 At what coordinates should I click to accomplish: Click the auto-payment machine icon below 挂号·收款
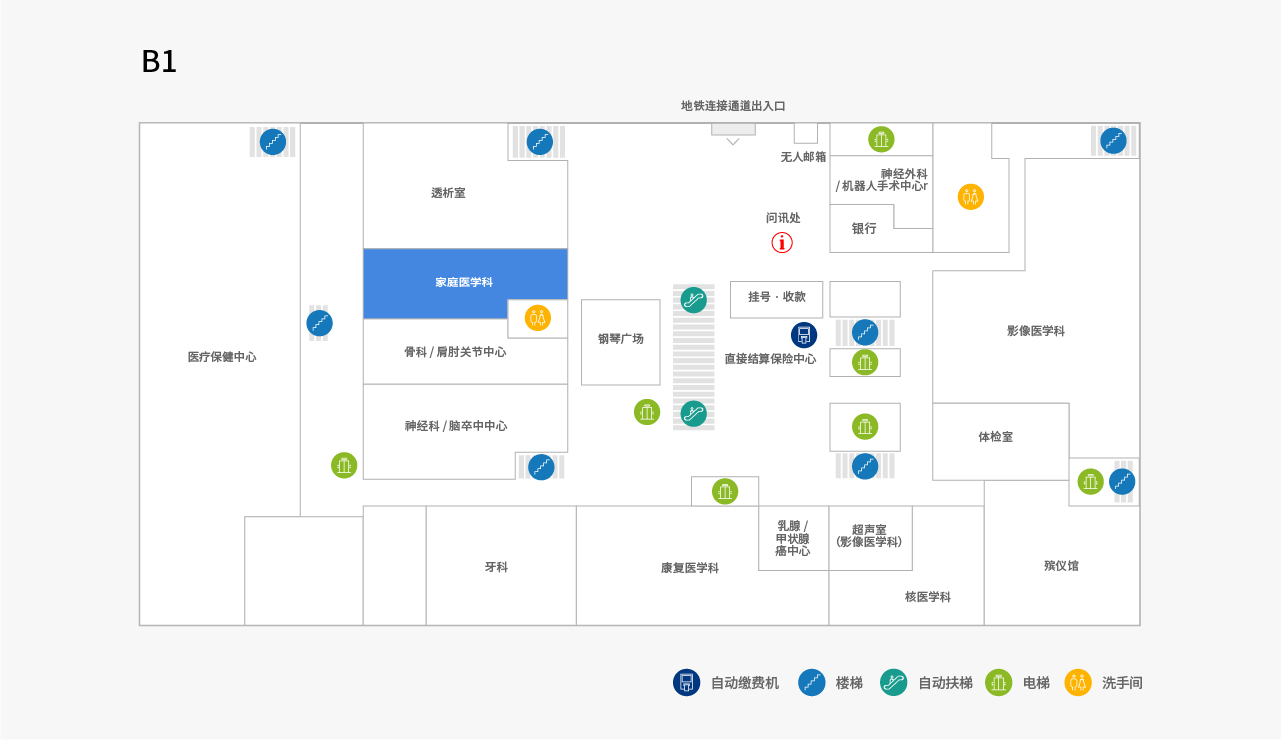coord(804,335)
